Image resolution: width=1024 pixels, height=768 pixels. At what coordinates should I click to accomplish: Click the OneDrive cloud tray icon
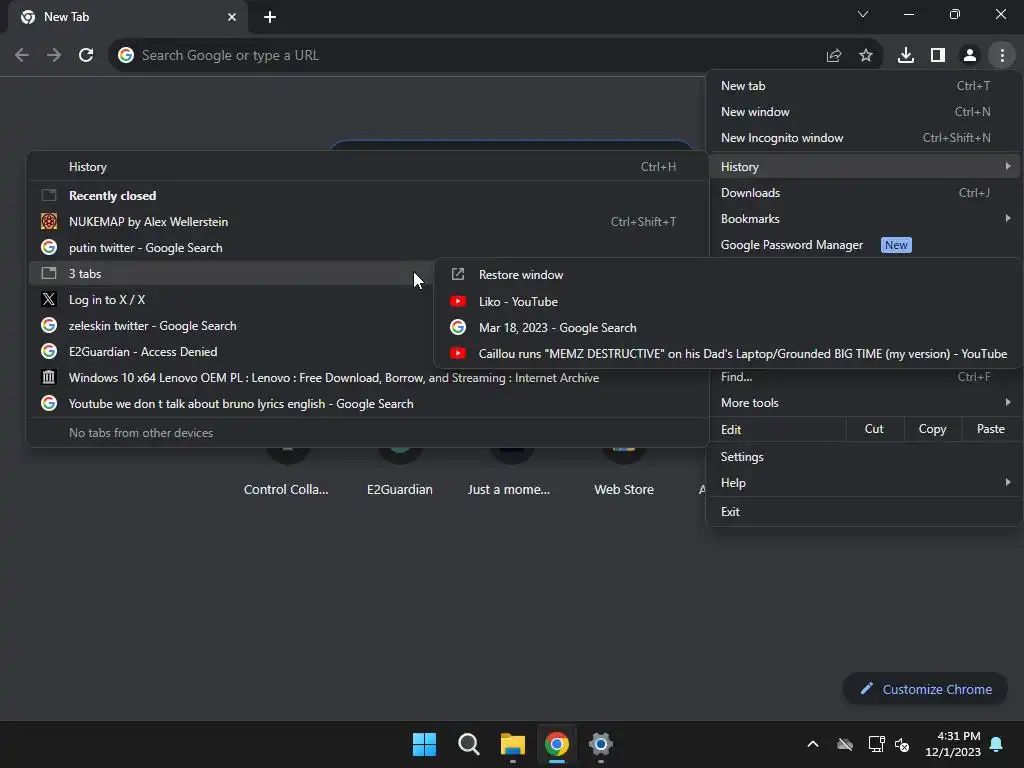(x=845, y=744)
